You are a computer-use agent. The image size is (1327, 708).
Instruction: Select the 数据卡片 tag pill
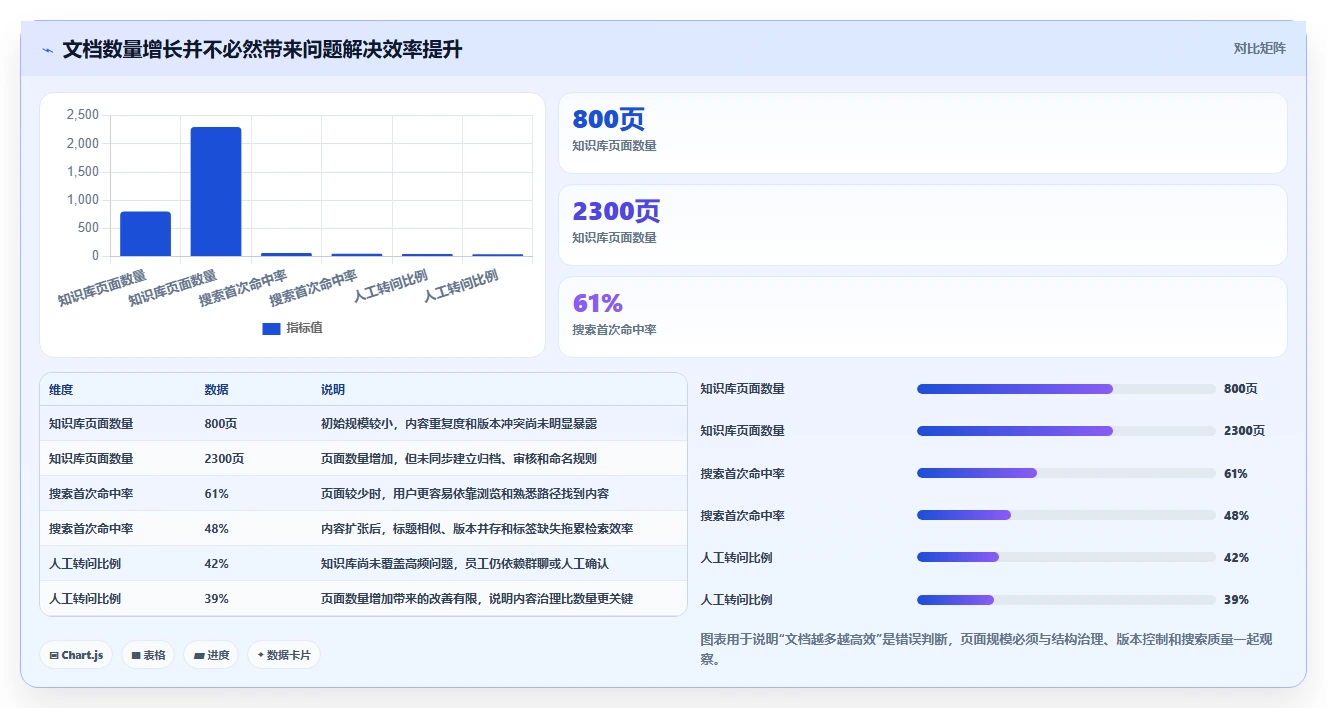(x=284, y=655)
